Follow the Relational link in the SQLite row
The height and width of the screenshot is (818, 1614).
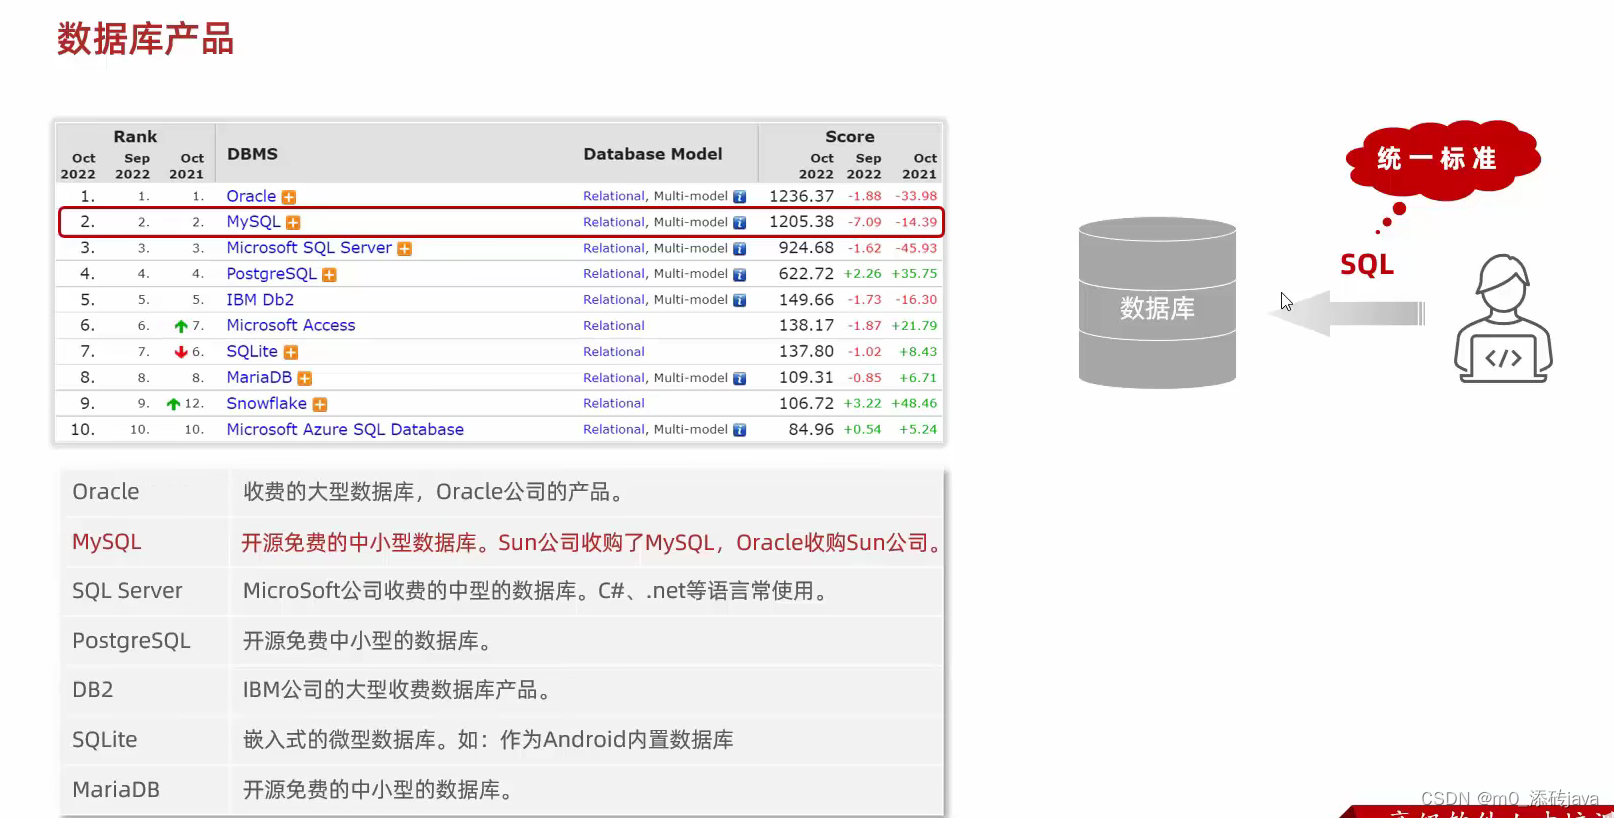coord(614,352)
